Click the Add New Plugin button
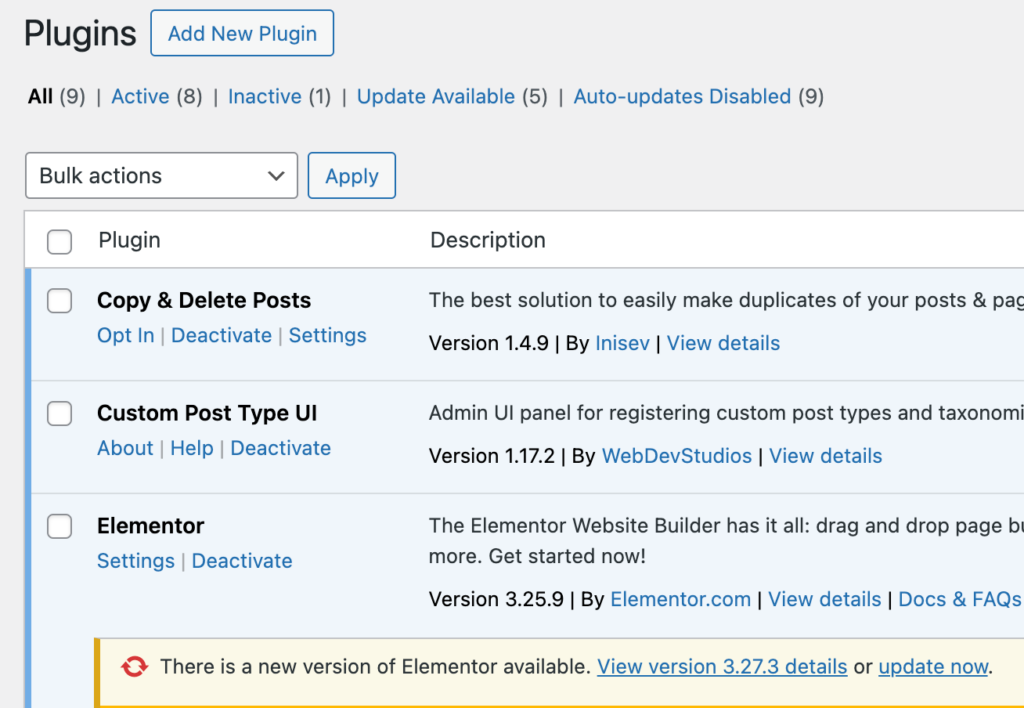The width and height of the screenshot is (1024, 708). pyautogui.click(x=242, y=33)
